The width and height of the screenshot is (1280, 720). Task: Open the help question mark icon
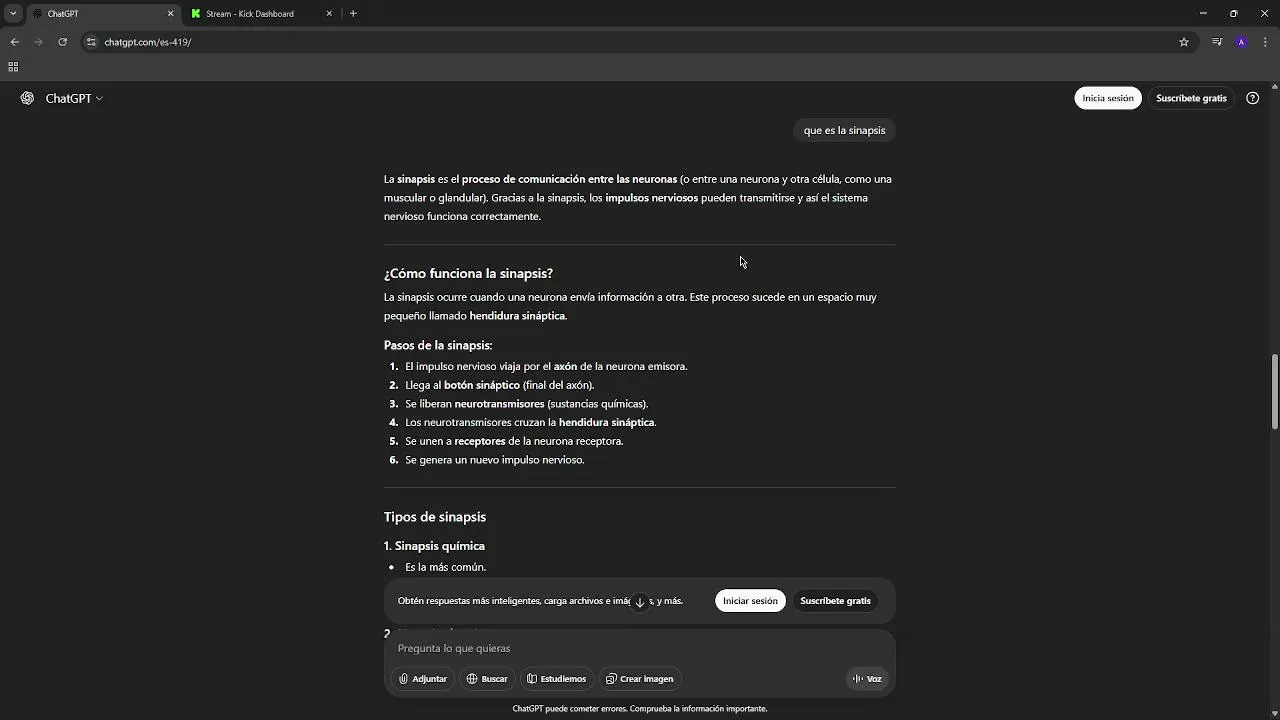pos(1252,98)
